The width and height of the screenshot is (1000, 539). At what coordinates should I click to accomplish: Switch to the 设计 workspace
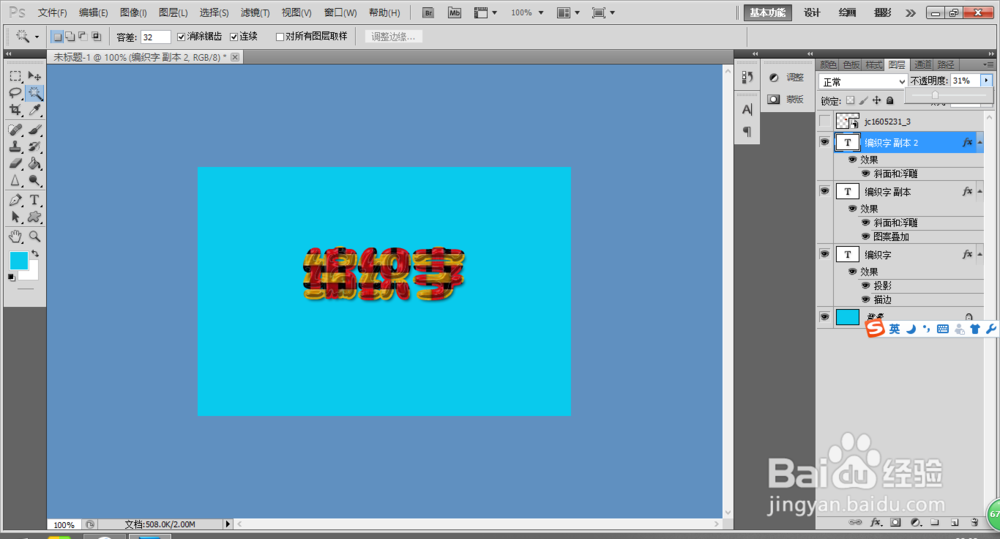[812, 13]
